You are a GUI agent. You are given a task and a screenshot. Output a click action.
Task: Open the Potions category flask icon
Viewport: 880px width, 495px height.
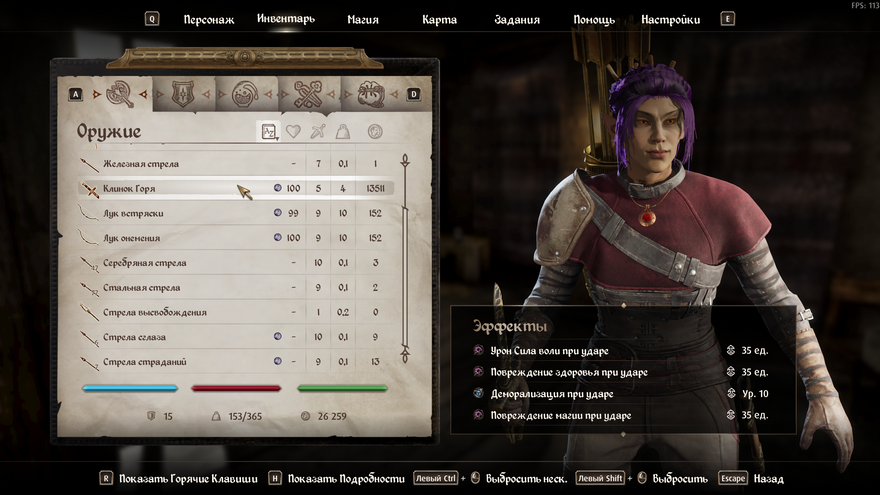245,94
